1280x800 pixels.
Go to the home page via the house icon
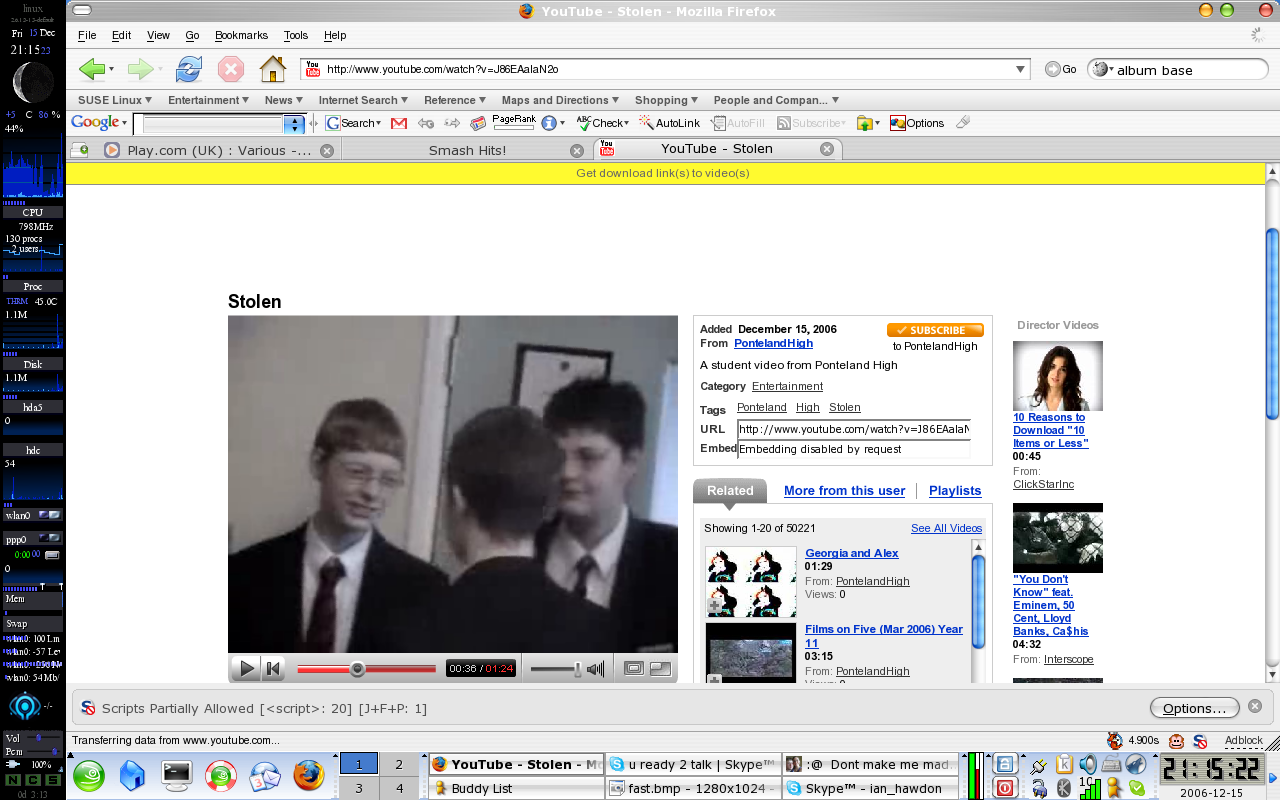coord(272,69)
